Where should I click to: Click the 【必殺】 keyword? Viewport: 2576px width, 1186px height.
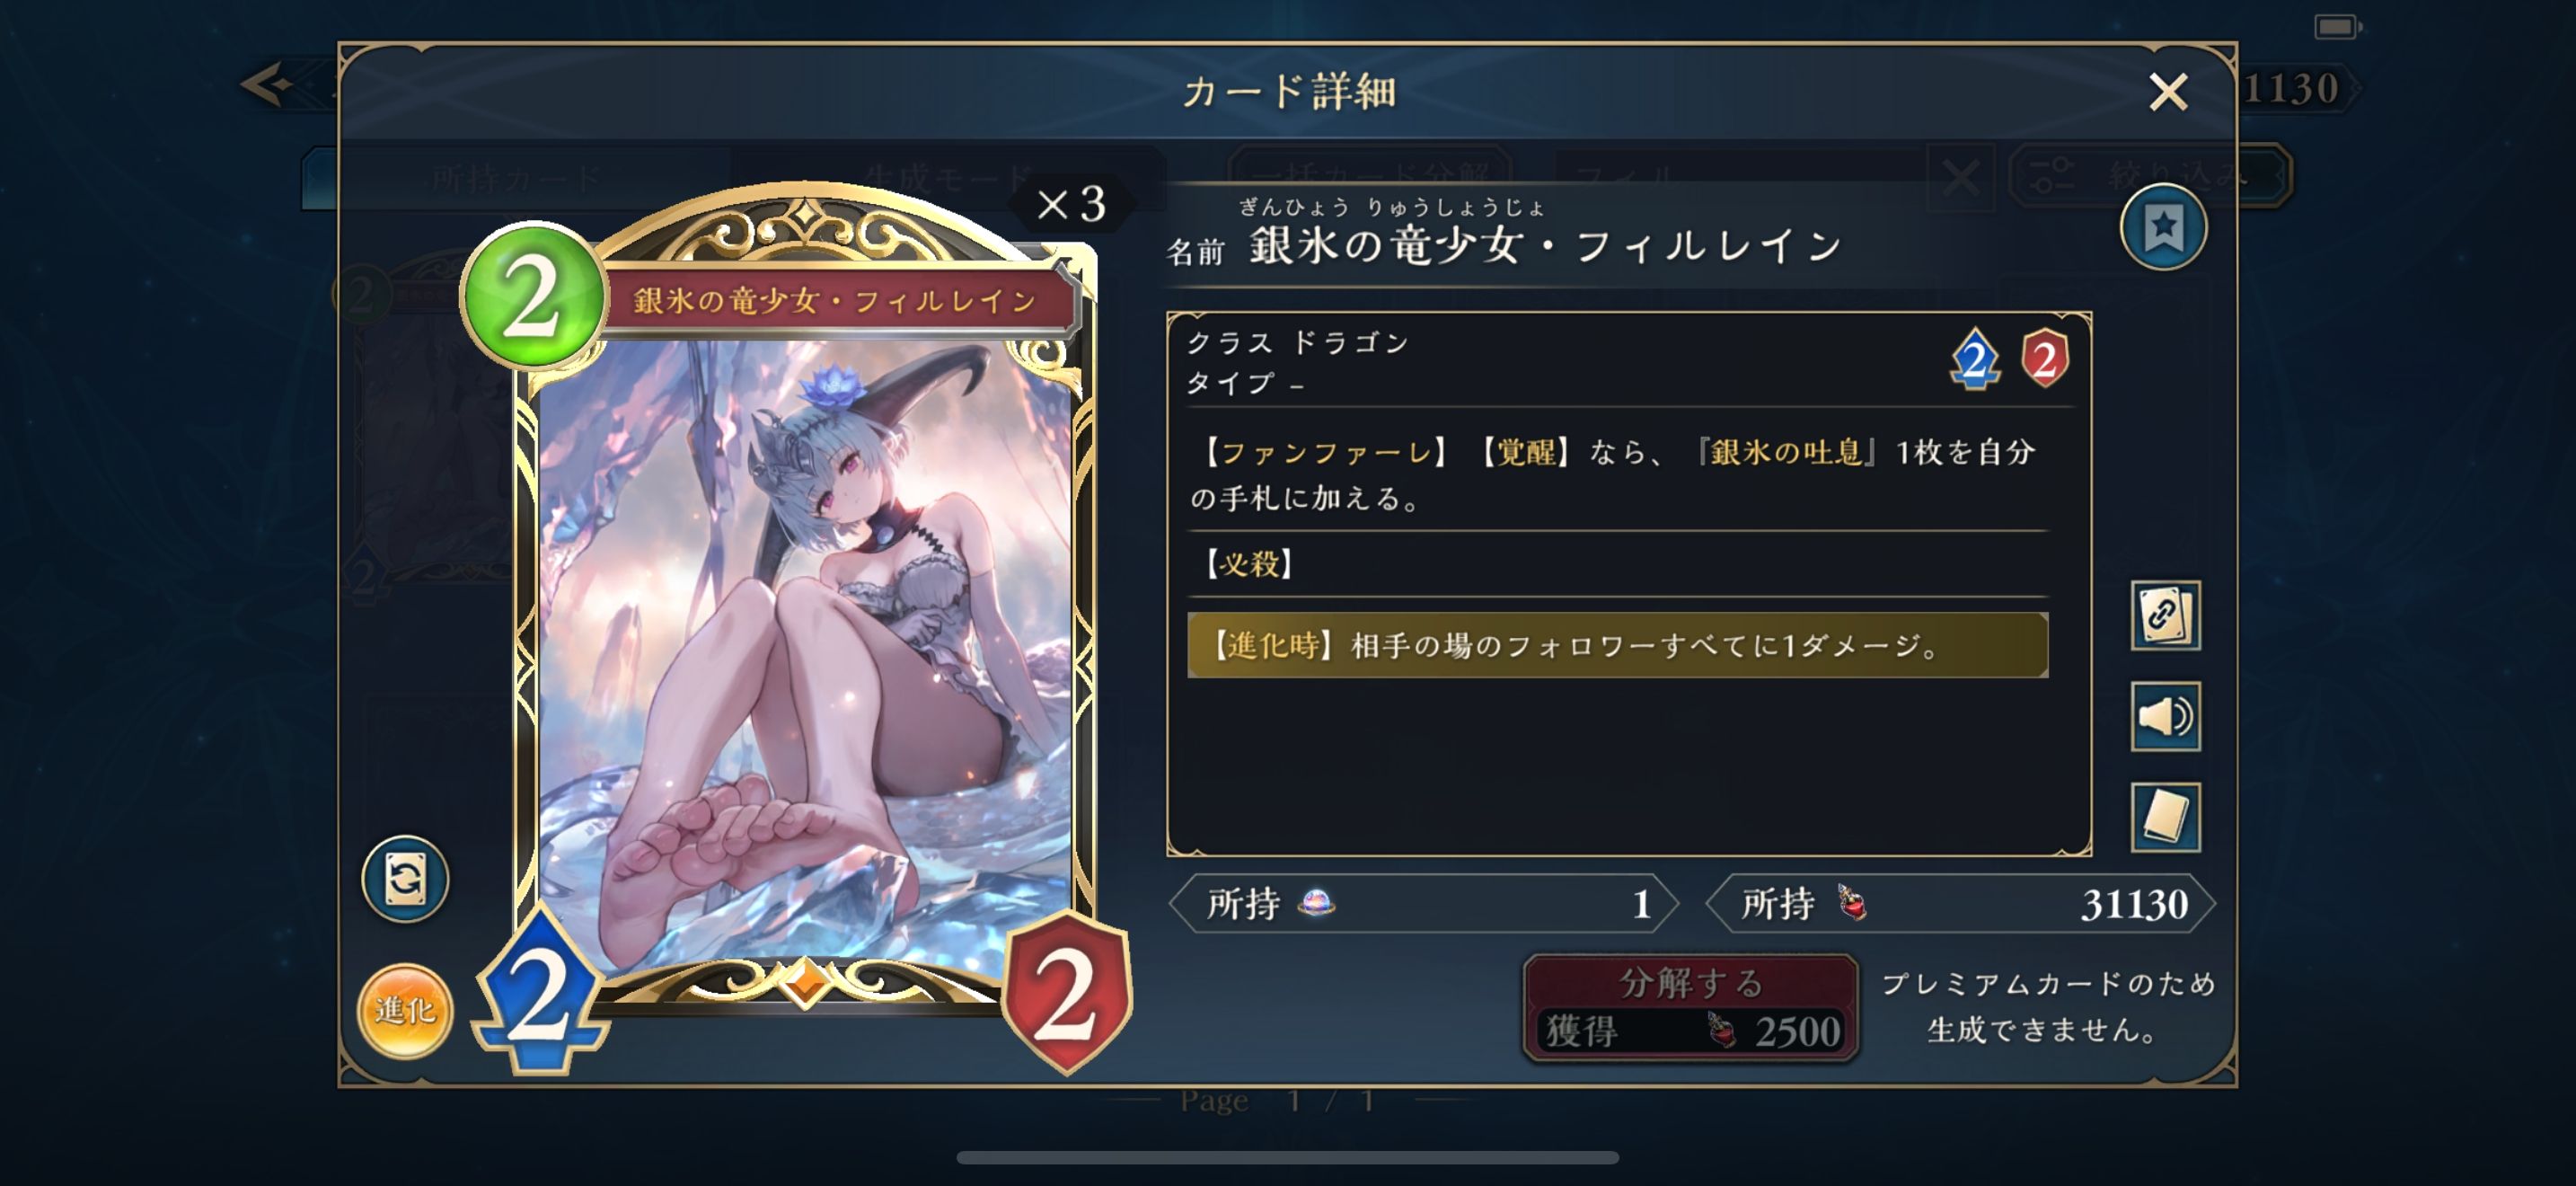pos(1248,564)
